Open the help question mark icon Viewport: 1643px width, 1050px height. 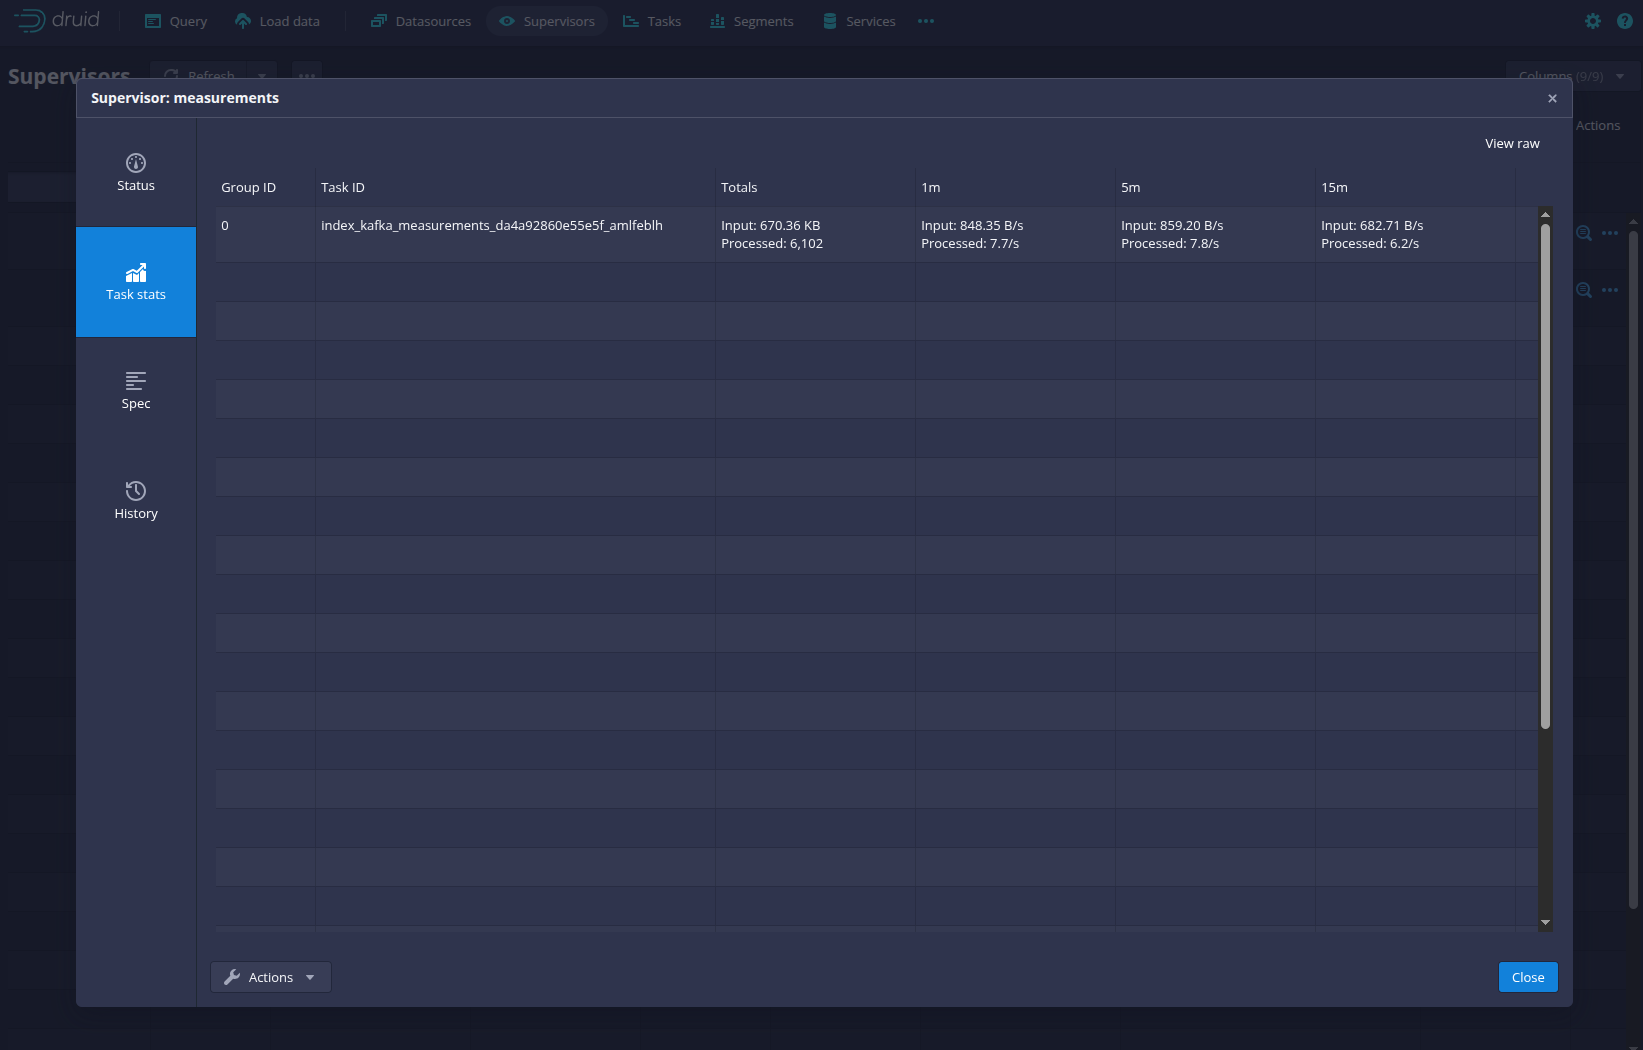click(1624, 21)
